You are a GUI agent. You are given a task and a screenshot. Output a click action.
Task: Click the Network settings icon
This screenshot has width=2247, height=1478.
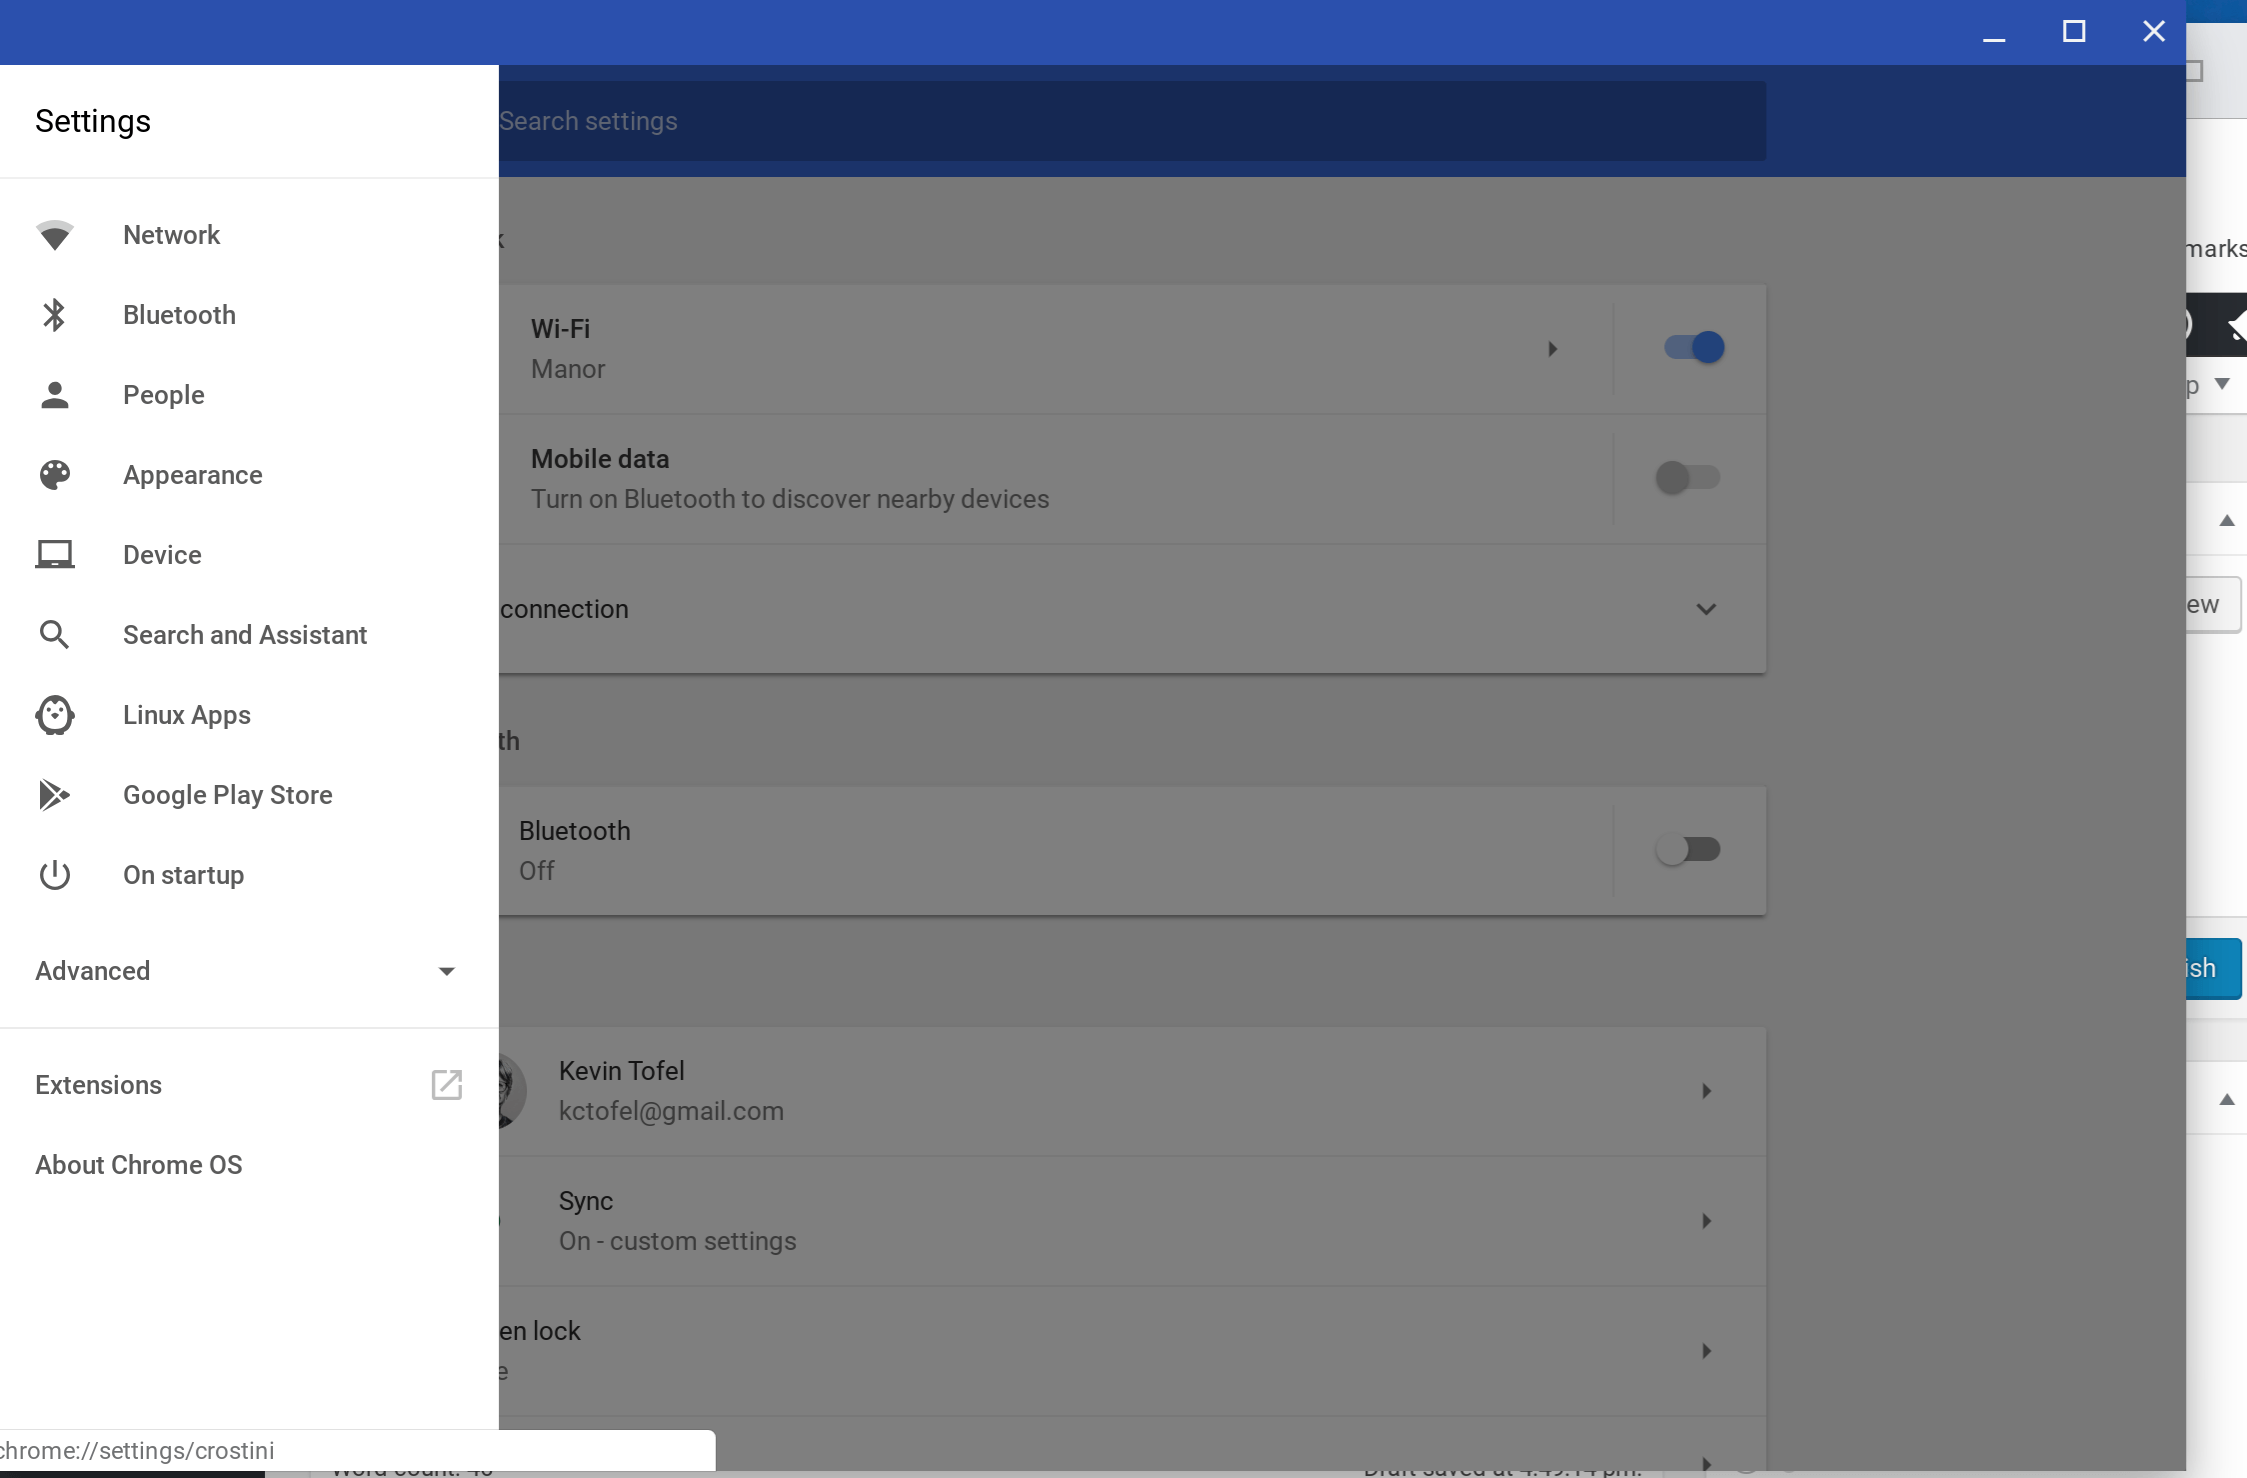[x=54, y=234]
